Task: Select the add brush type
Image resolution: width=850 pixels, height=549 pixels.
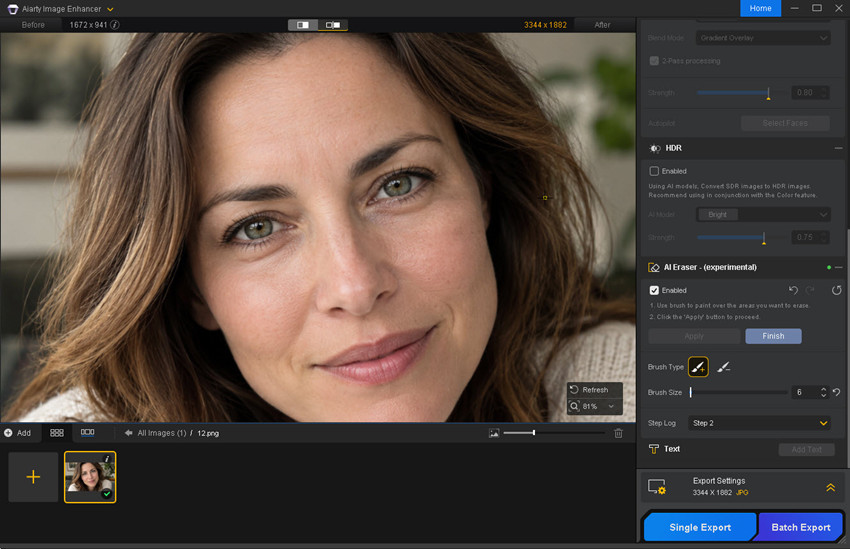Action: (698, 367)
